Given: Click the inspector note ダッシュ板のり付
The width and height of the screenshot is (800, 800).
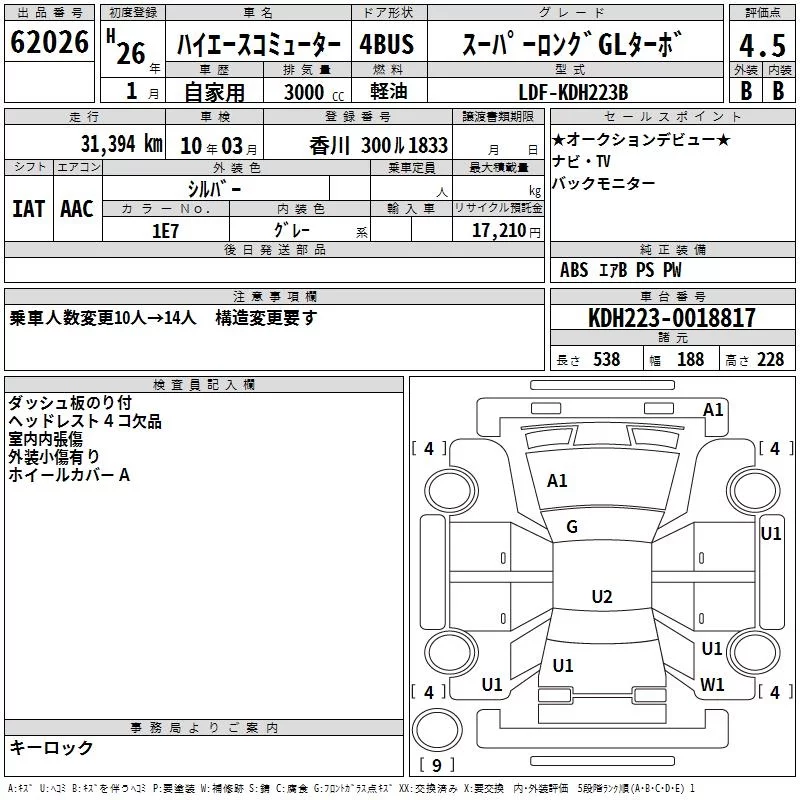Looking at the screenshot, I should click(x=70, y=403).
